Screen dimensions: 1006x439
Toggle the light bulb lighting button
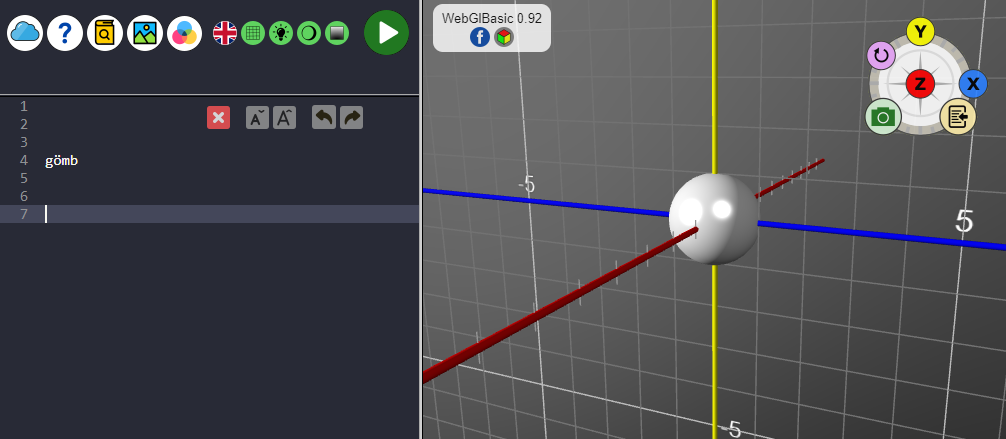coord(281,33)
